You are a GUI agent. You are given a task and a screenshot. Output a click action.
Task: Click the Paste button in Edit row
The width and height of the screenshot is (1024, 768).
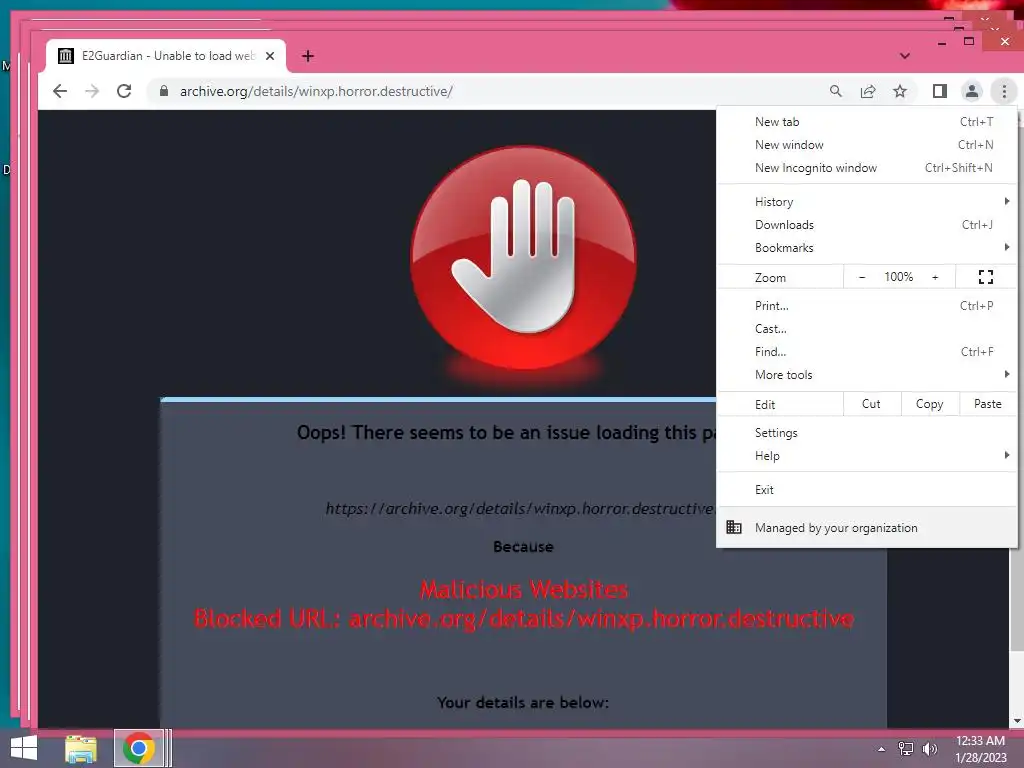[x=987, y=404]
